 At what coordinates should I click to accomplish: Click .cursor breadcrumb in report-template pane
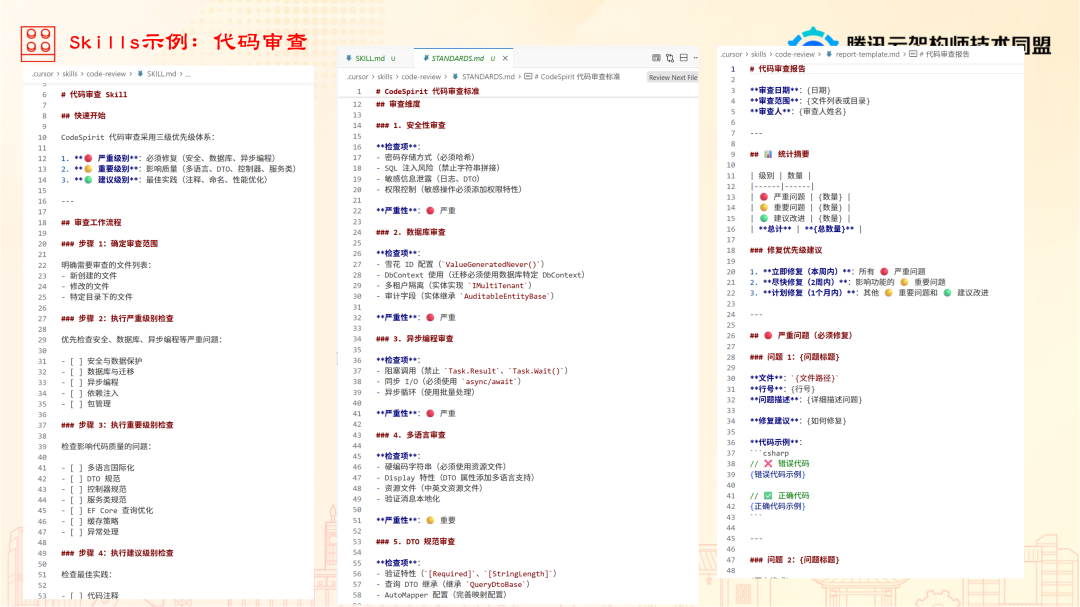(731, 54)
